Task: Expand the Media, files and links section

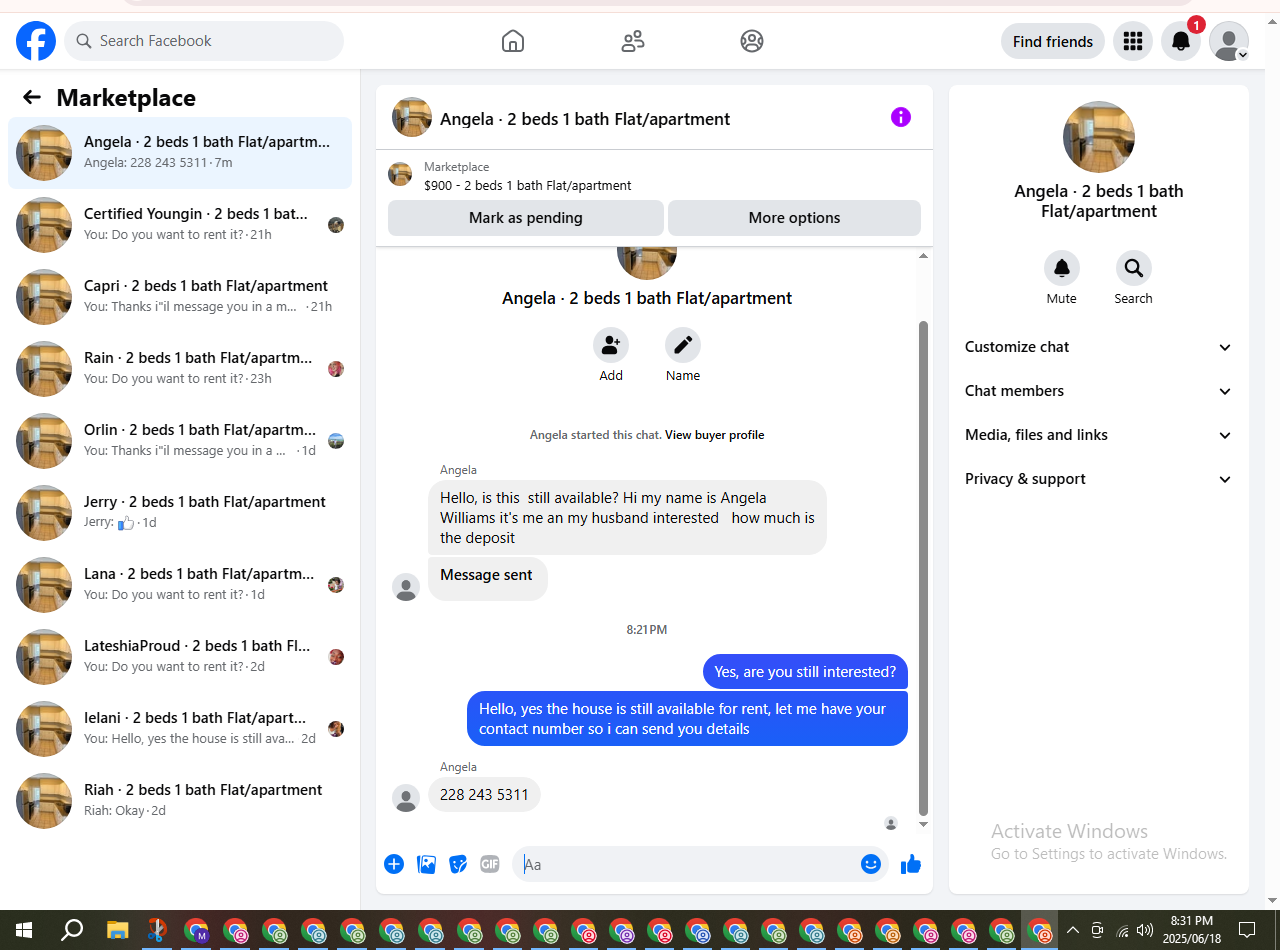Action: coord(1099,435)
